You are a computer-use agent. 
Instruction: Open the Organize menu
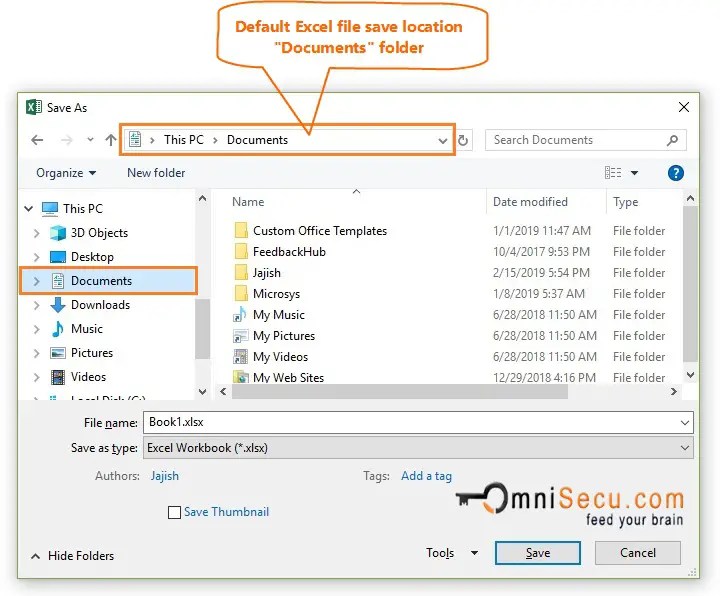(x=66, y=173)
